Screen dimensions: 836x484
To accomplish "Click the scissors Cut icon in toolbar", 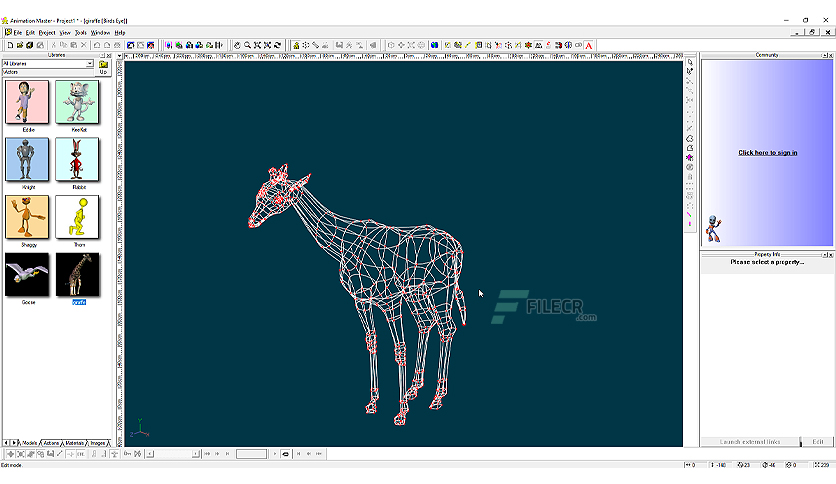I will [54, 45].
